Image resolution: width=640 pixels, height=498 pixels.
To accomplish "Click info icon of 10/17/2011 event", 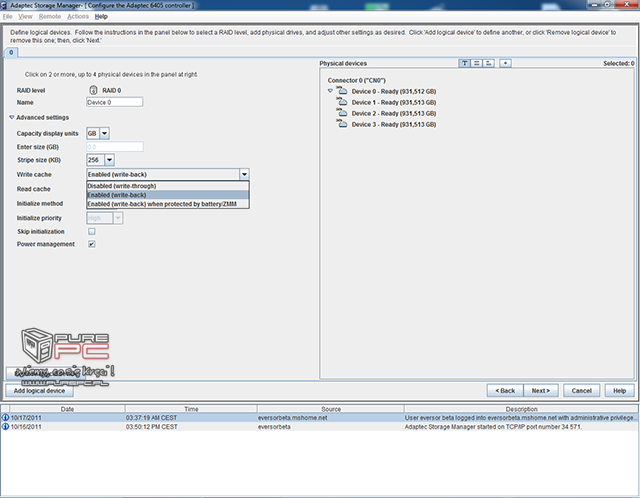I will 5,418.
